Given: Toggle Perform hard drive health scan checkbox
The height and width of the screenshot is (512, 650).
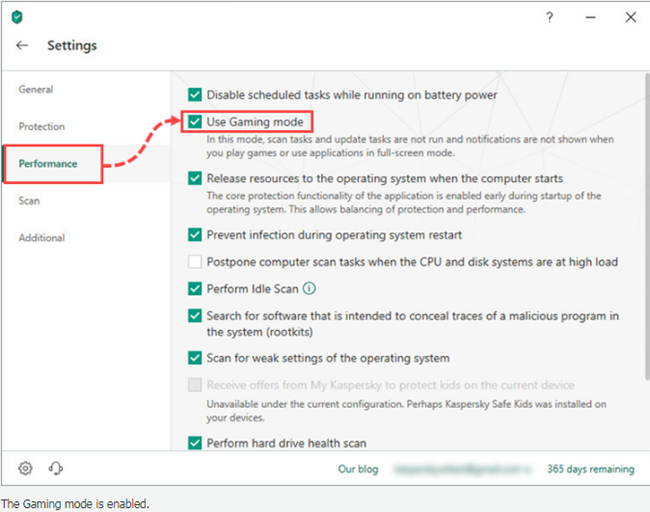Looking at the screenshot, I should point(195,443).
